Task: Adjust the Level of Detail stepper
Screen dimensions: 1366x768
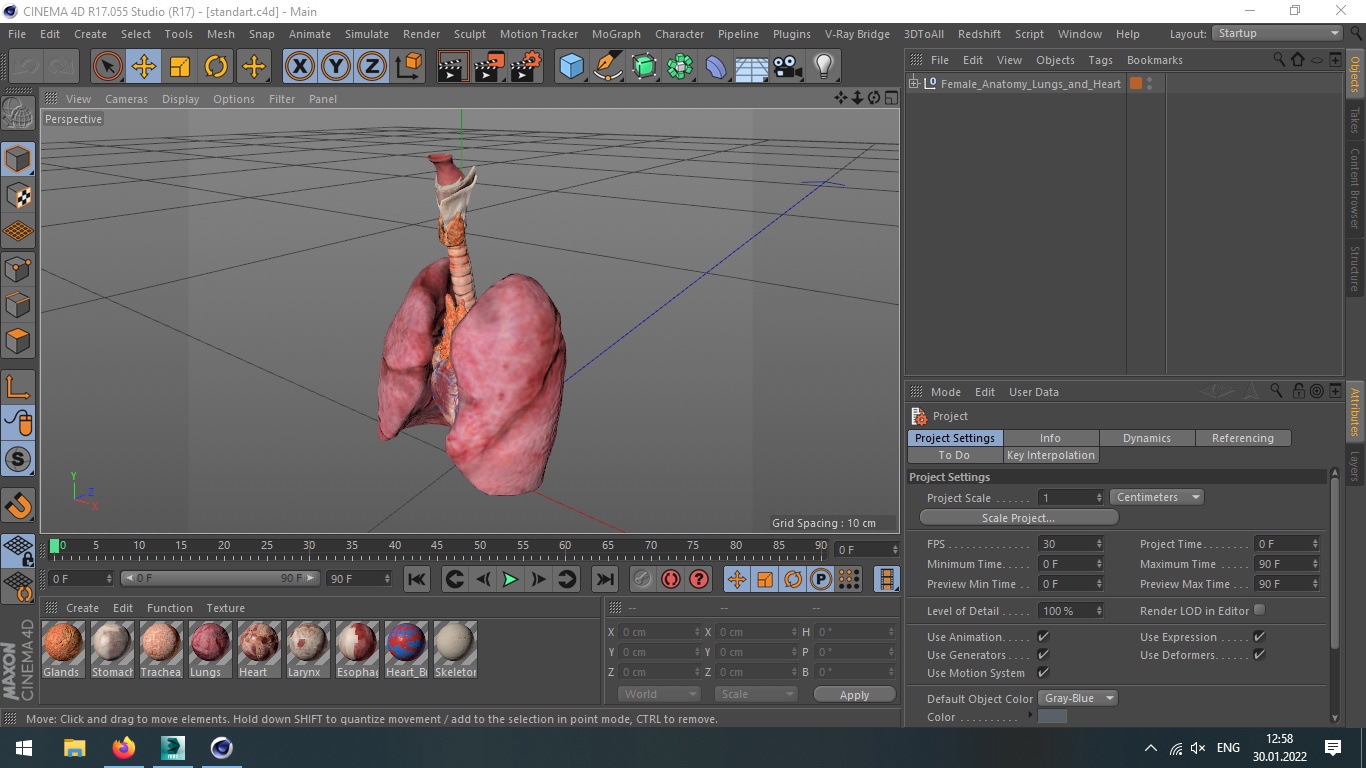Action: coord(1099,610)
